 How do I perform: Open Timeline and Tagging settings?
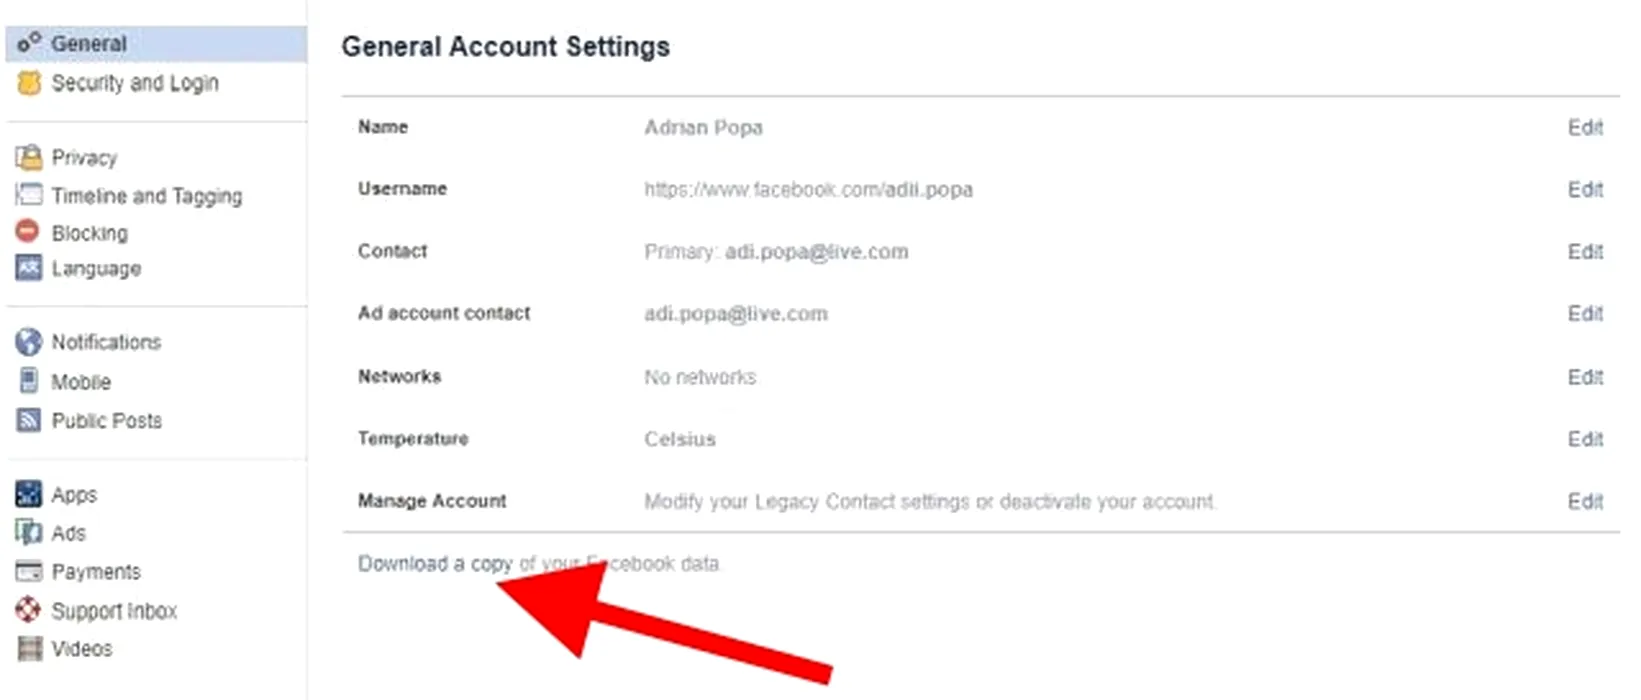[x=146, y=196]
